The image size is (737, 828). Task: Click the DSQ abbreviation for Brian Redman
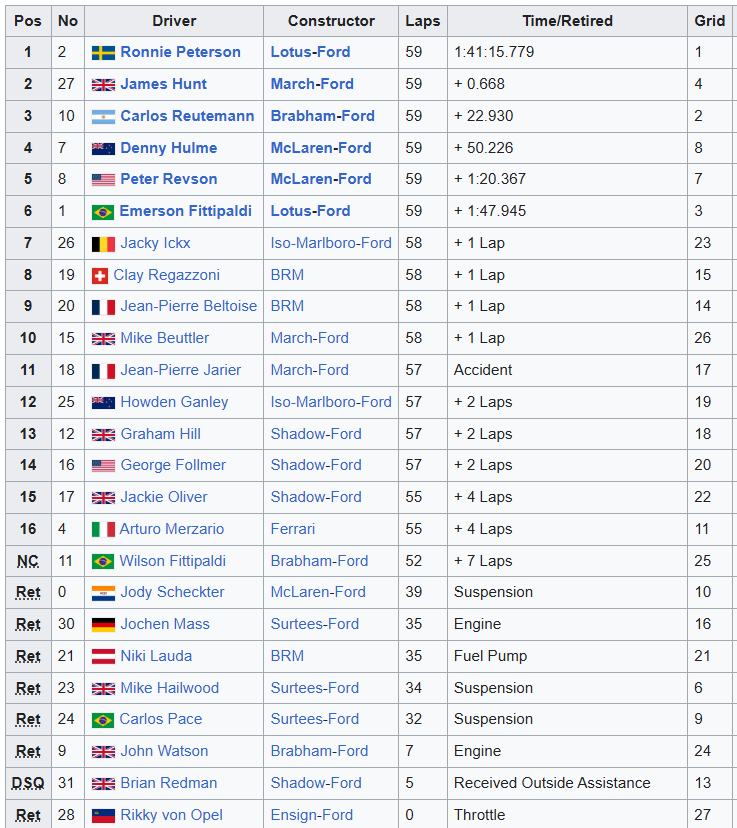(x=28, y=783)
